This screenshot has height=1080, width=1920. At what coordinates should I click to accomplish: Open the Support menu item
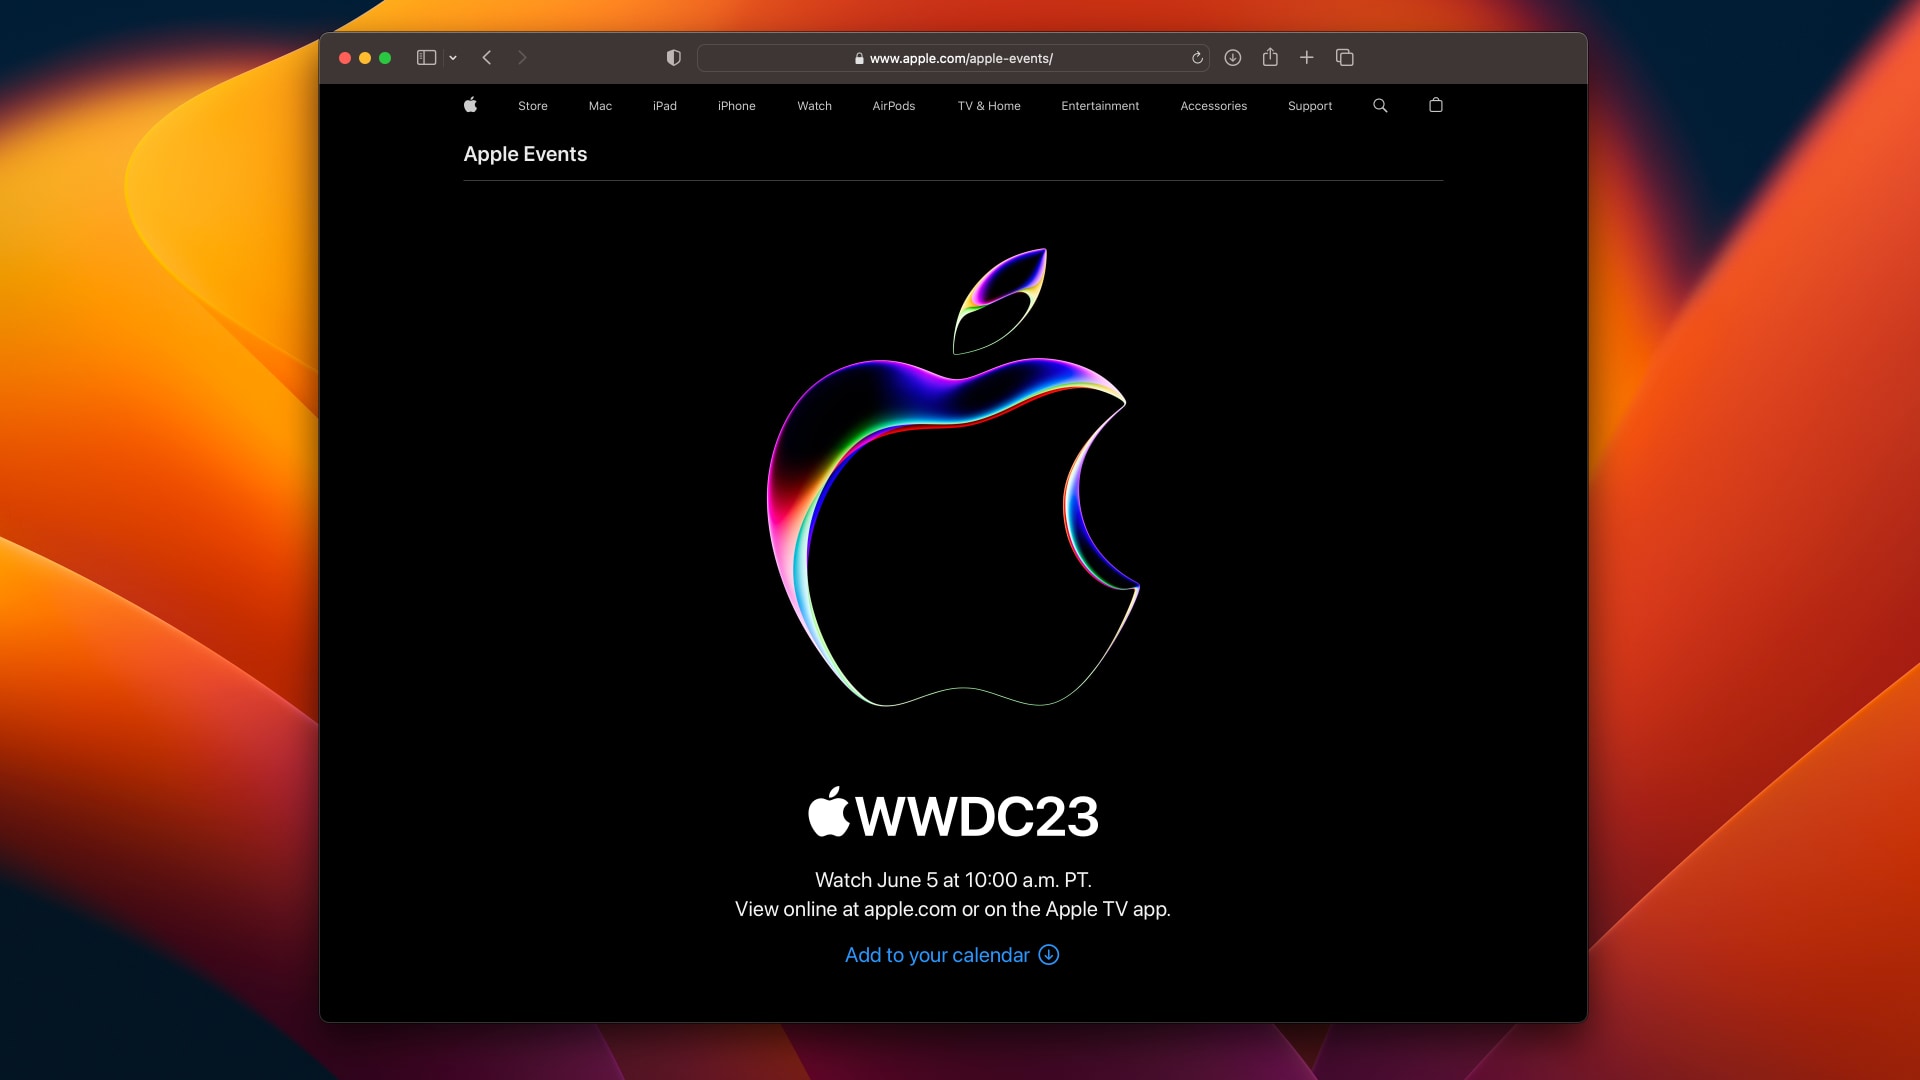click(1310, 106)
